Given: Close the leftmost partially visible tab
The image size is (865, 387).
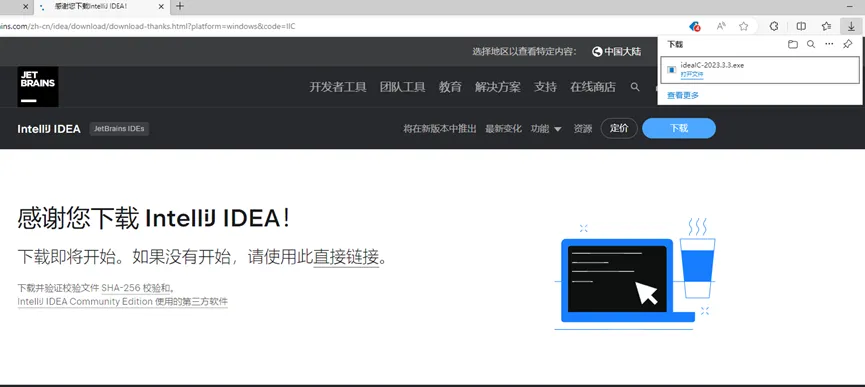Looking at the screenshot, I should pyautogui.click(x=25, y=7).
